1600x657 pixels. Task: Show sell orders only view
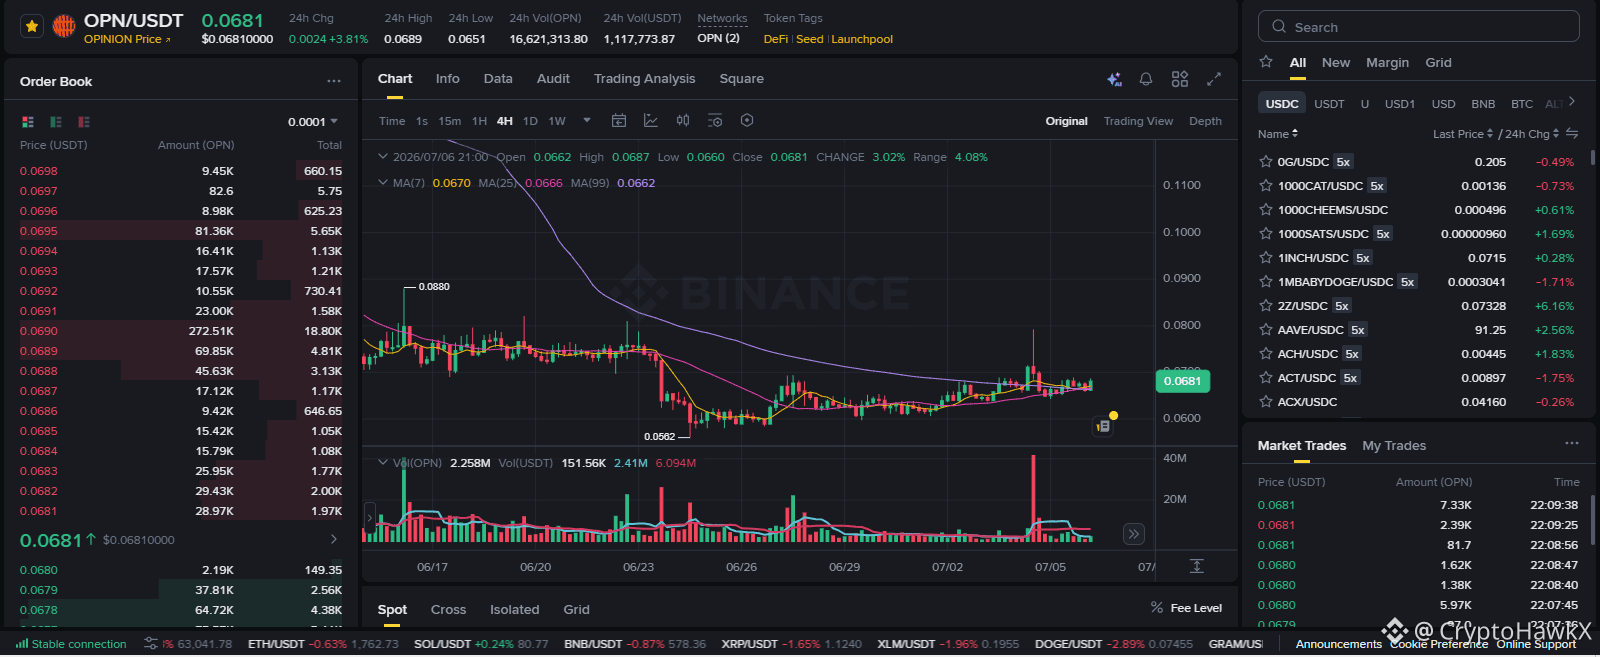point(84,122)
